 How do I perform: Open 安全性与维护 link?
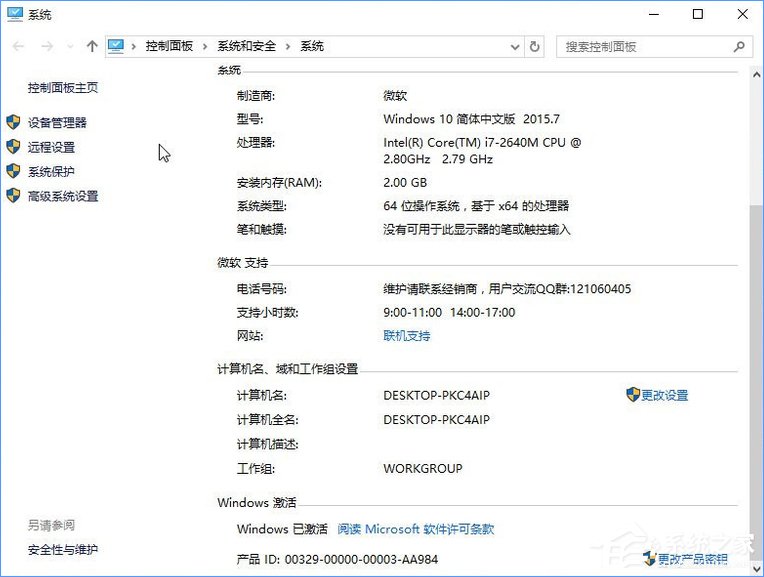coord(63,550)
